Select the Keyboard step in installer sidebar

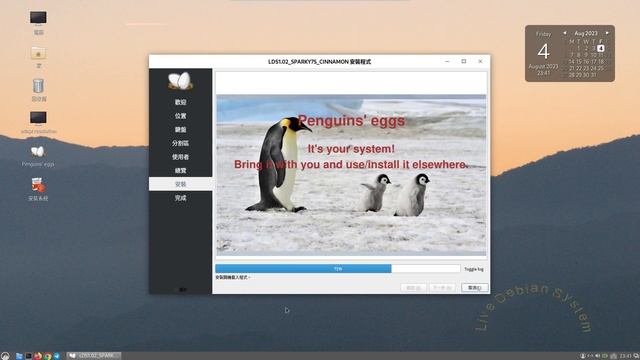point(180,129)
